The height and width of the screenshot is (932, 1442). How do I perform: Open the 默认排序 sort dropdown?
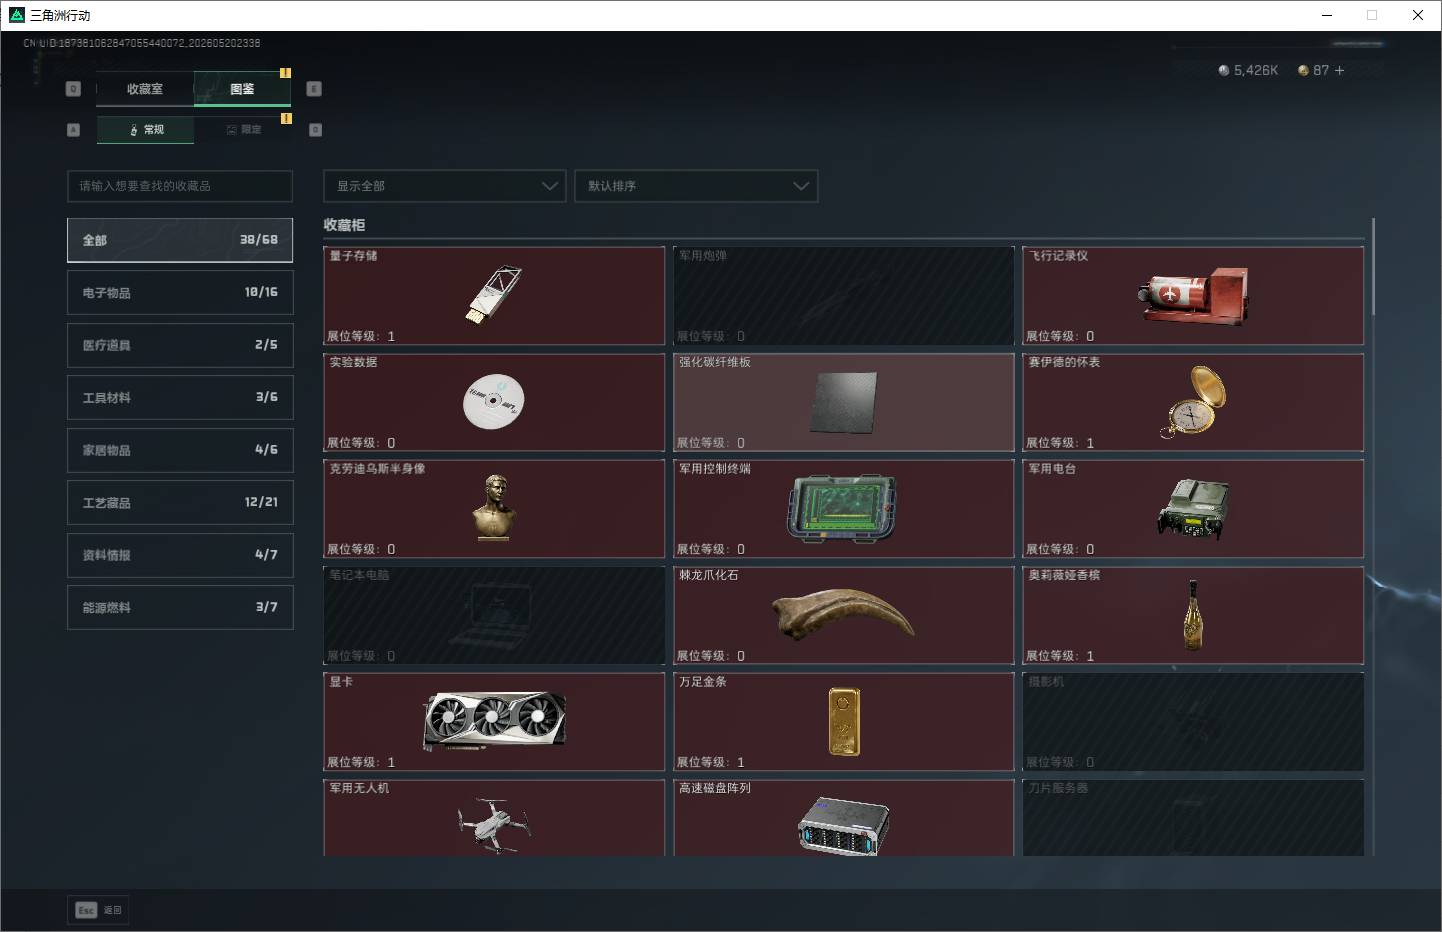[x=696, y=186]
